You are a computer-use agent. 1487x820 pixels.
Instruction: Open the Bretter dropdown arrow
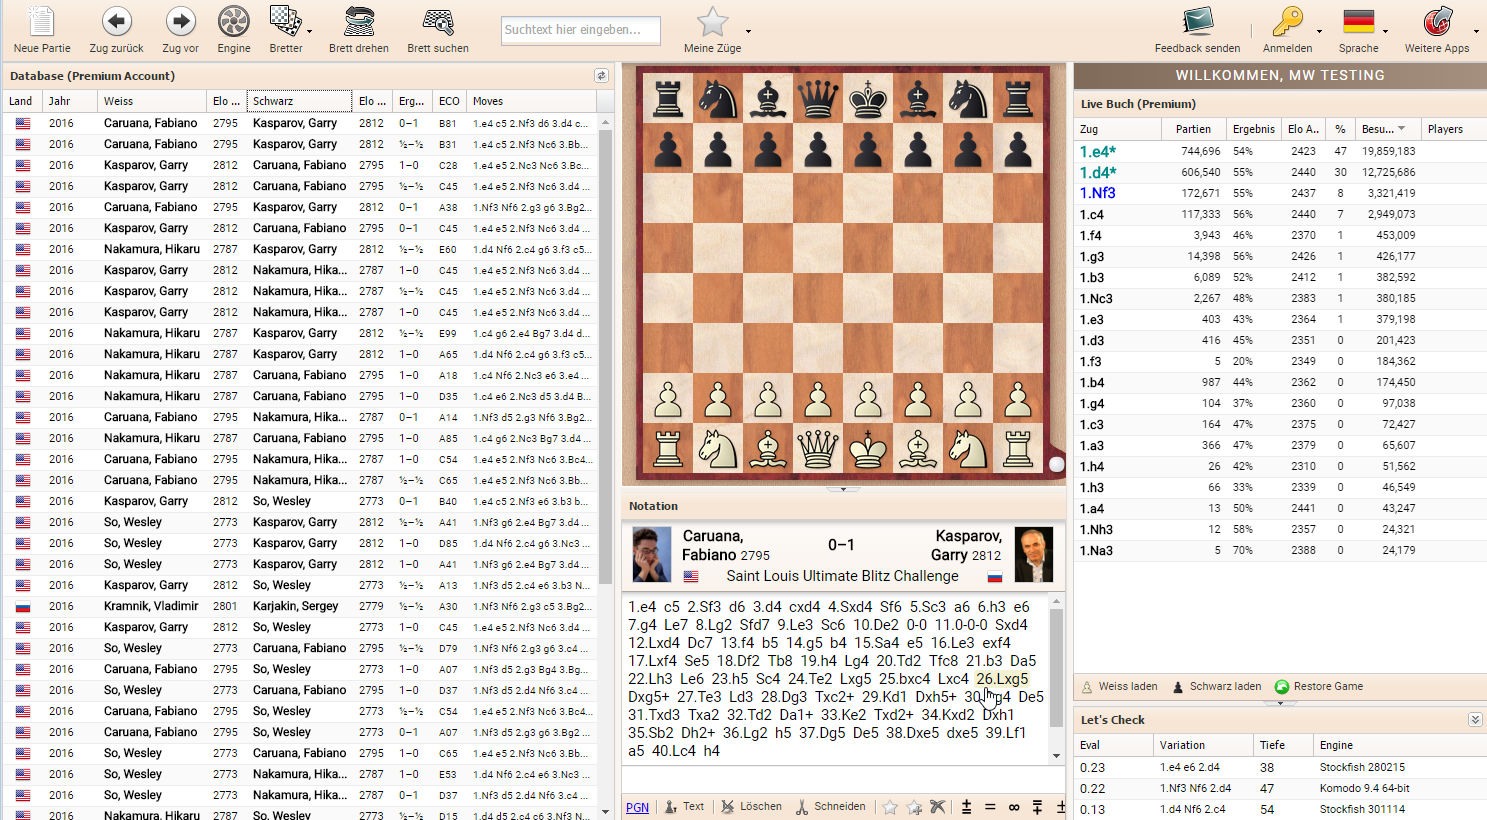tap(308, 31)
